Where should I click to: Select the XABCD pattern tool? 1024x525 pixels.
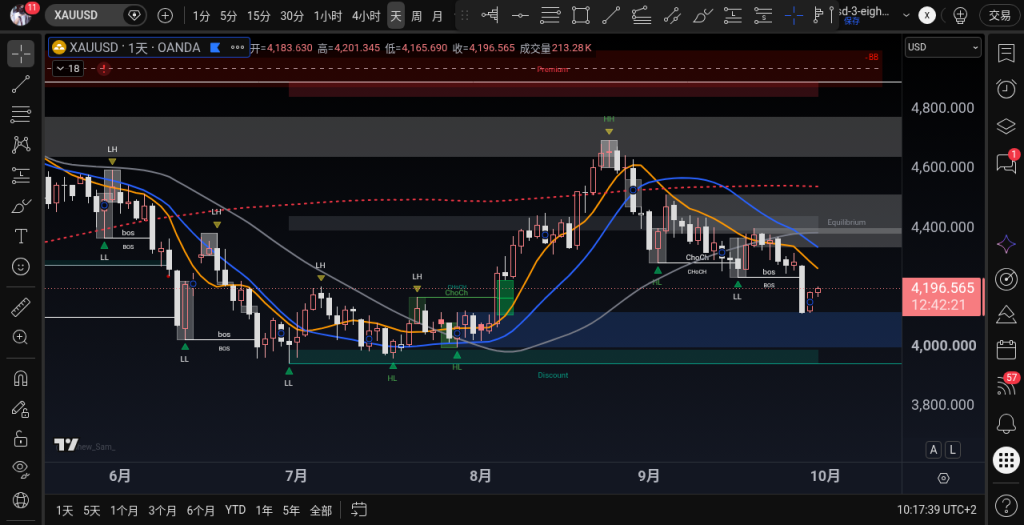[21, 145]
